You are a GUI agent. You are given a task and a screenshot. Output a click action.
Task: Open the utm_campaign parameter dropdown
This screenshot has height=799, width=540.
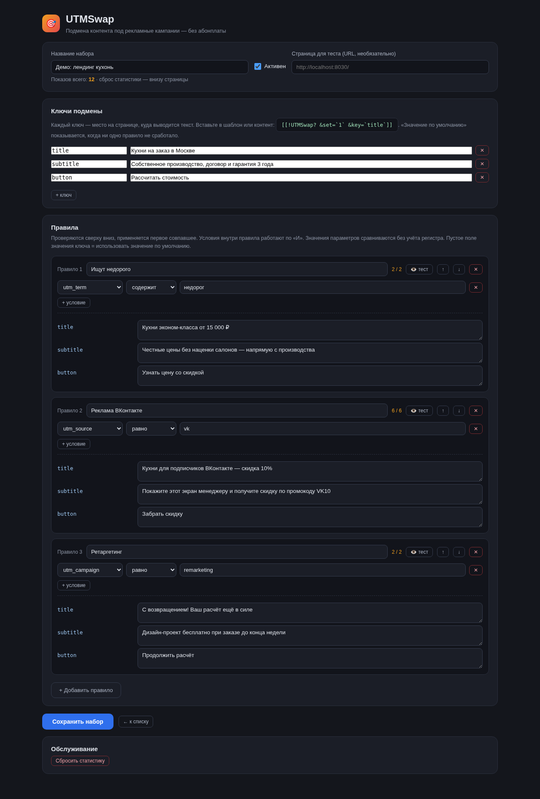[x=90, y=570]
